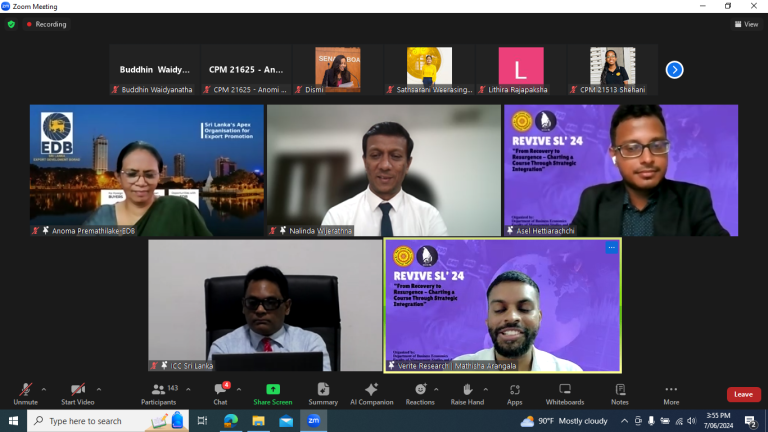Click ICC Sri Lanka video tile
768x432 pixels.
[x=265, y=305]
